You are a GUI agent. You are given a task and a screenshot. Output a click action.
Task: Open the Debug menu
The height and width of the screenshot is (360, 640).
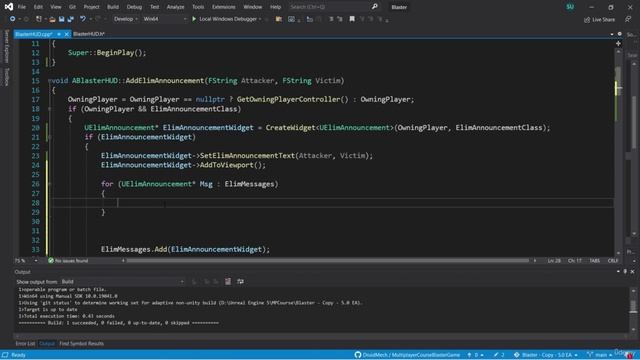pyautogui.click(x=134, y=7)
